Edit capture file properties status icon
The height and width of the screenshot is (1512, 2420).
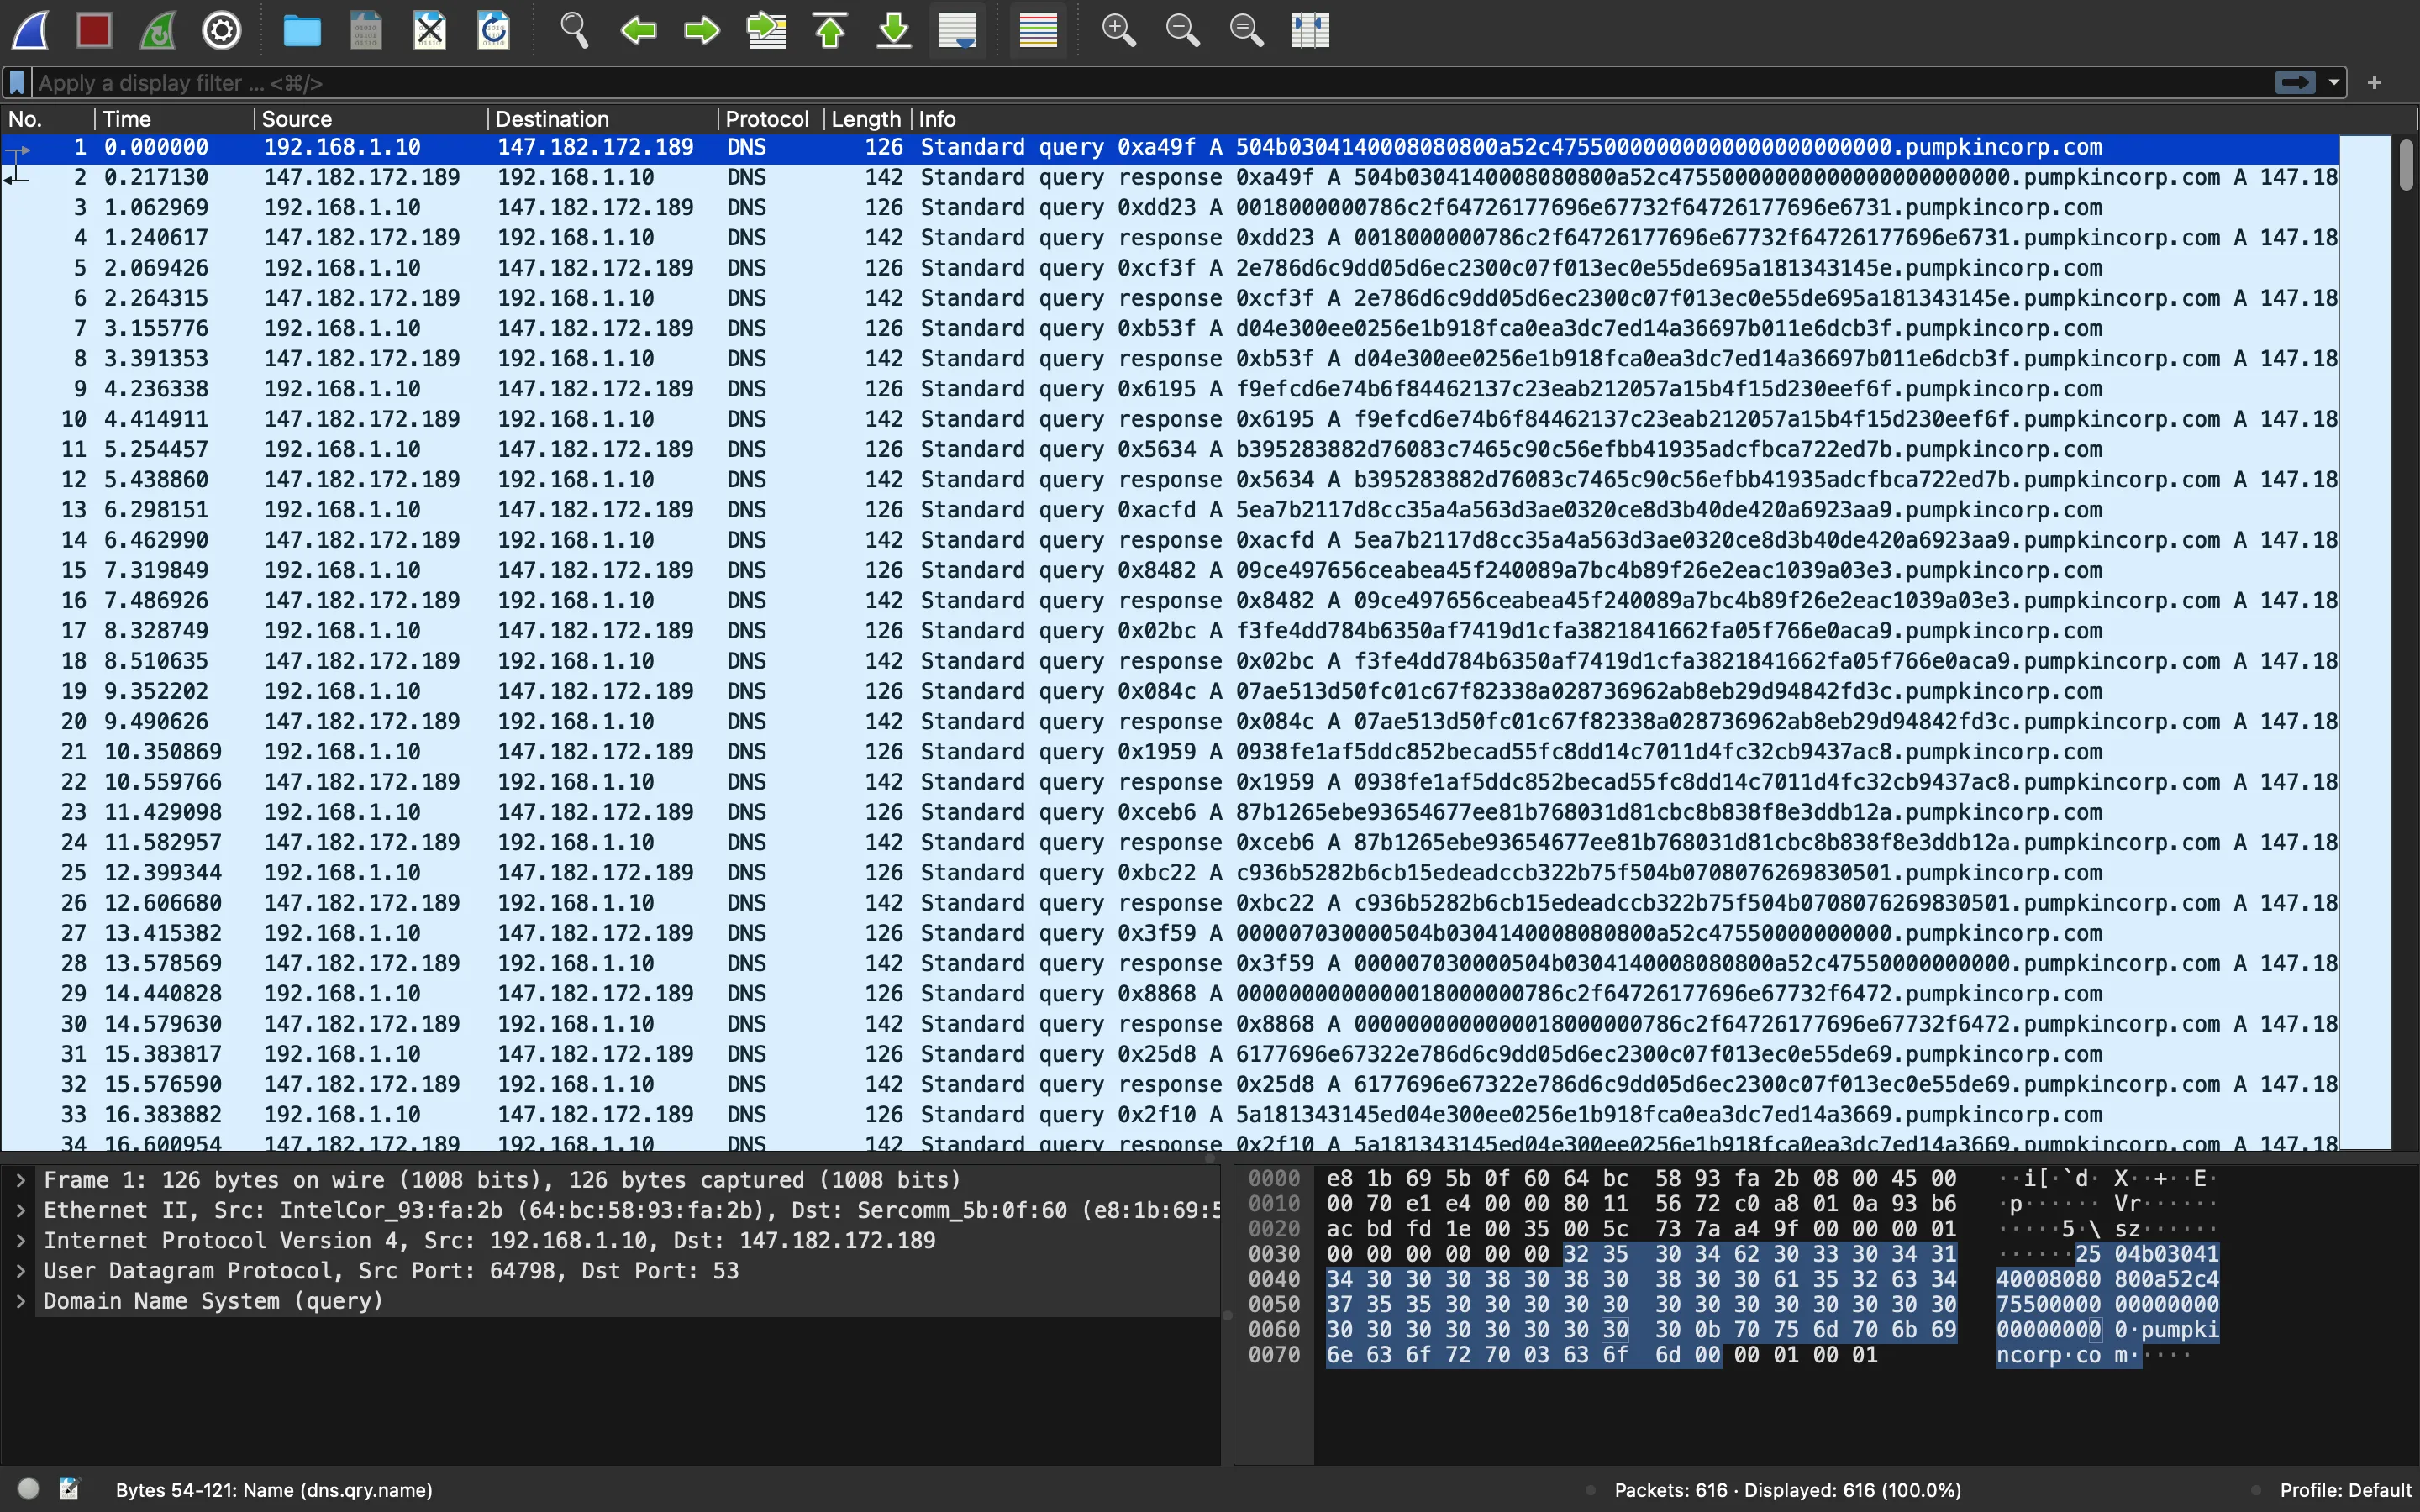69,1489
